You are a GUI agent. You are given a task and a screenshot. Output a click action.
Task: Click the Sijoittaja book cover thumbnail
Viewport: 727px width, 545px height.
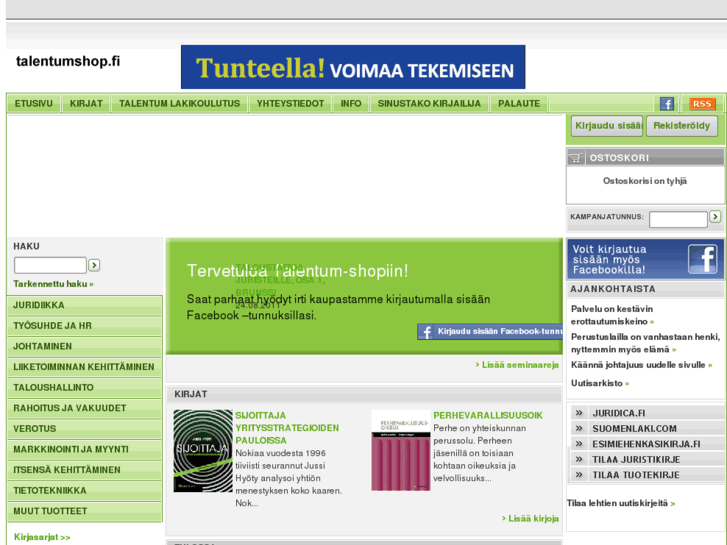[x=203, y=450]
